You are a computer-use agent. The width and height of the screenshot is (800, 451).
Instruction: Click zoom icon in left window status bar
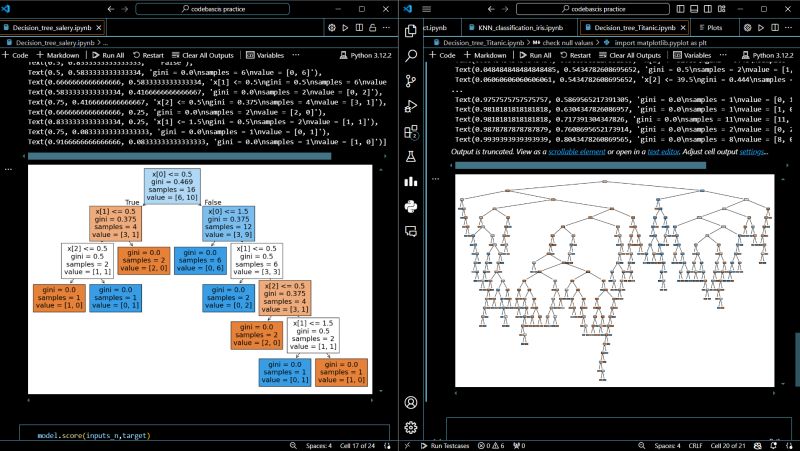(293, 445)
